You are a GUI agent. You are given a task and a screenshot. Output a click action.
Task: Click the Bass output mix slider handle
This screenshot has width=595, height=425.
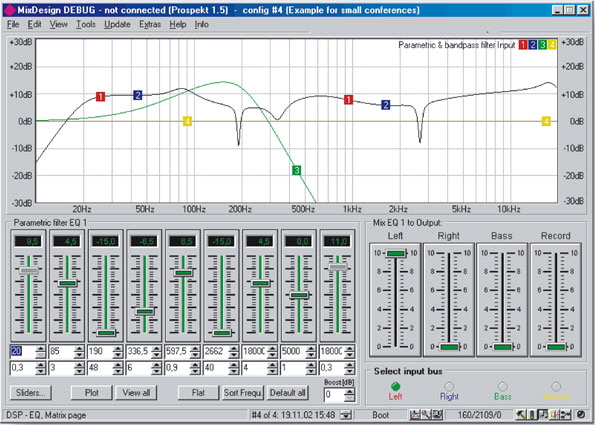click(x=502, y=346)
